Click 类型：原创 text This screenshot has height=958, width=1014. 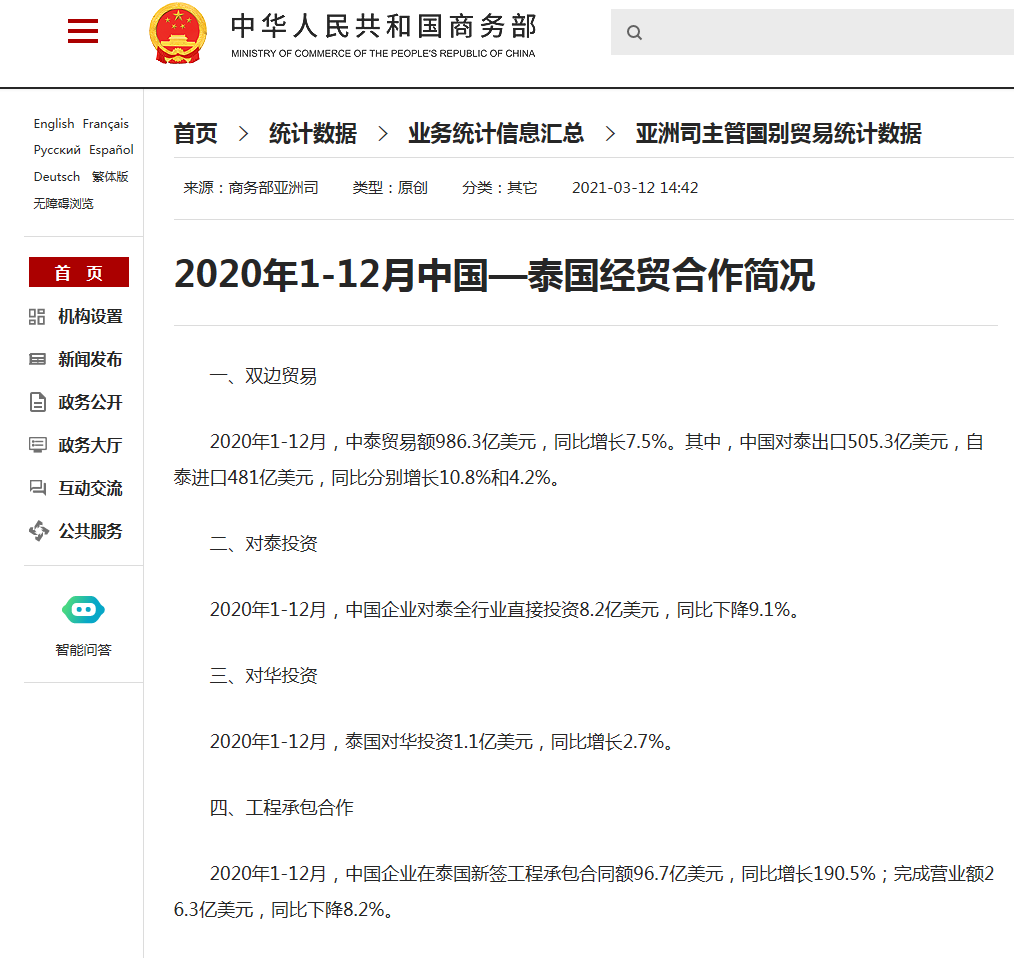(x=390, y=188)
